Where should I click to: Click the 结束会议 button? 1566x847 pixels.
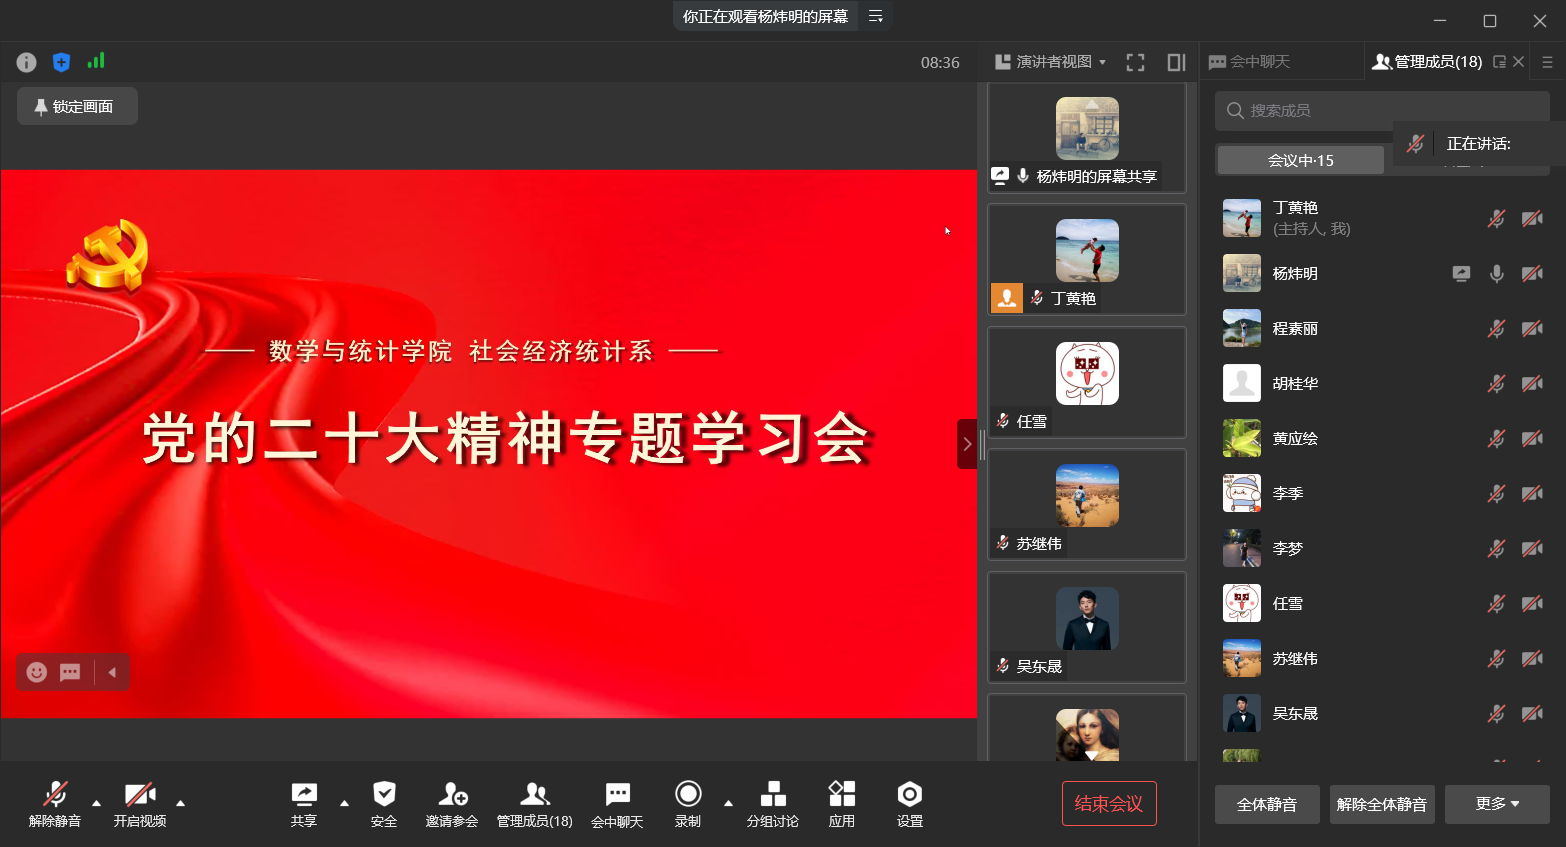pyautogui.click(x=1108, y=803)
